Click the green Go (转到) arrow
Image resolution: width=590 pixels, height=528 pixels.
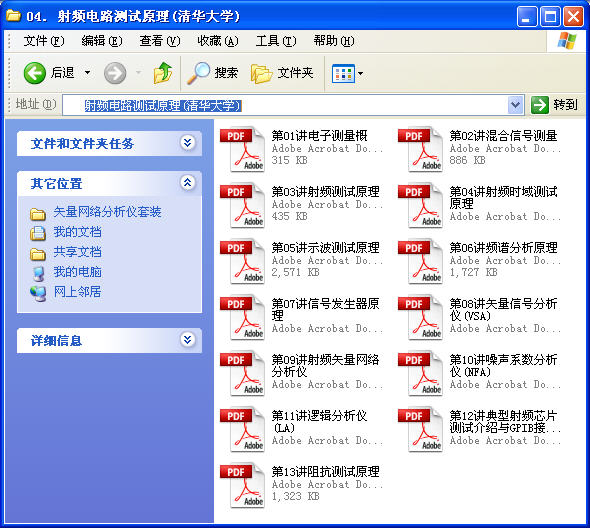pyautogui.click(x=540, y=105)
